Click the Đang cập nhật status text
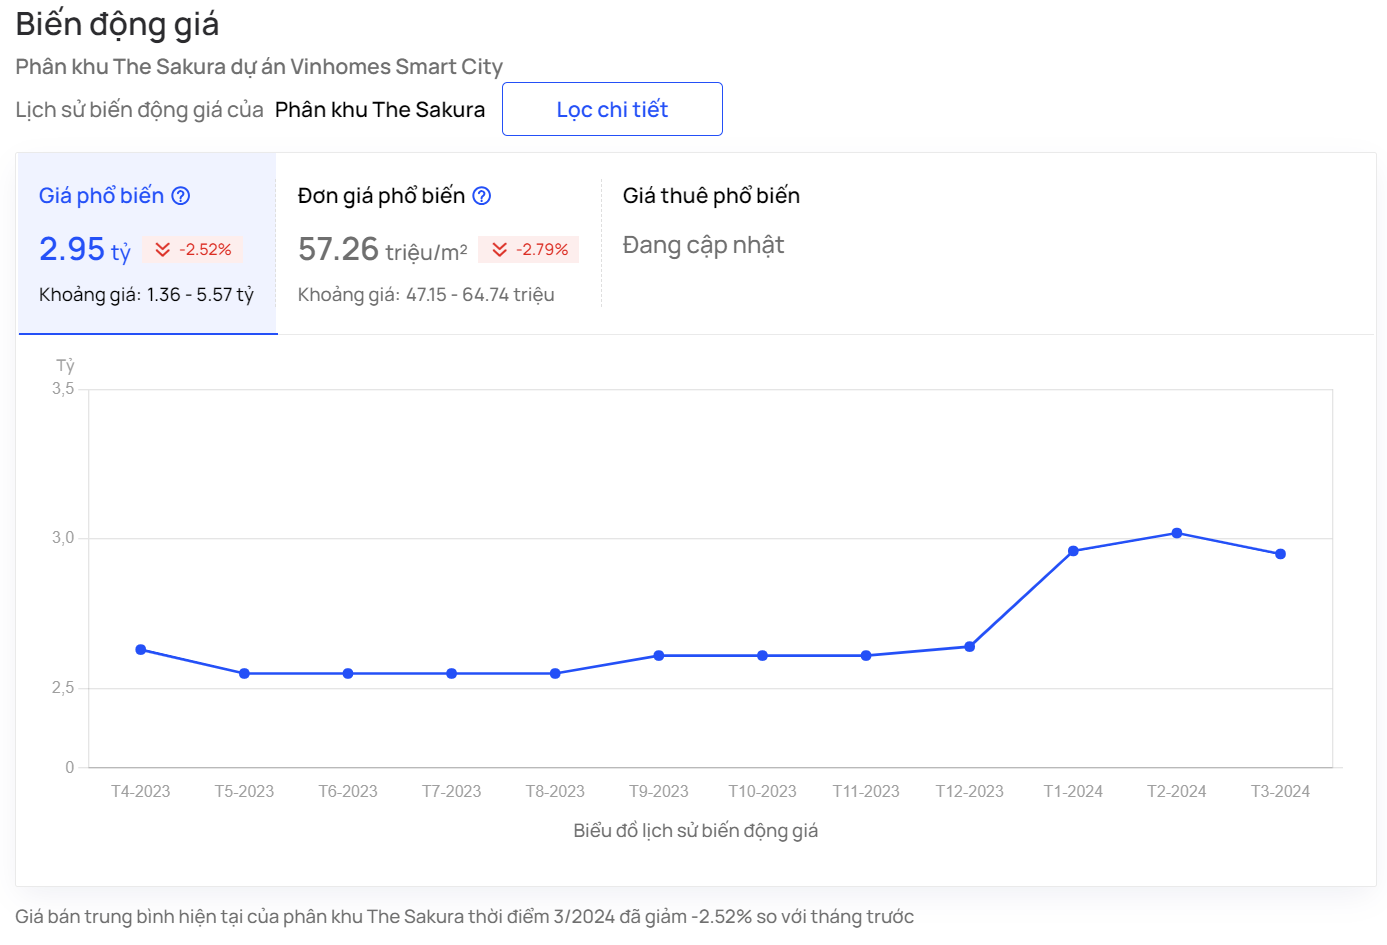1387x945 pixels. 703,245
